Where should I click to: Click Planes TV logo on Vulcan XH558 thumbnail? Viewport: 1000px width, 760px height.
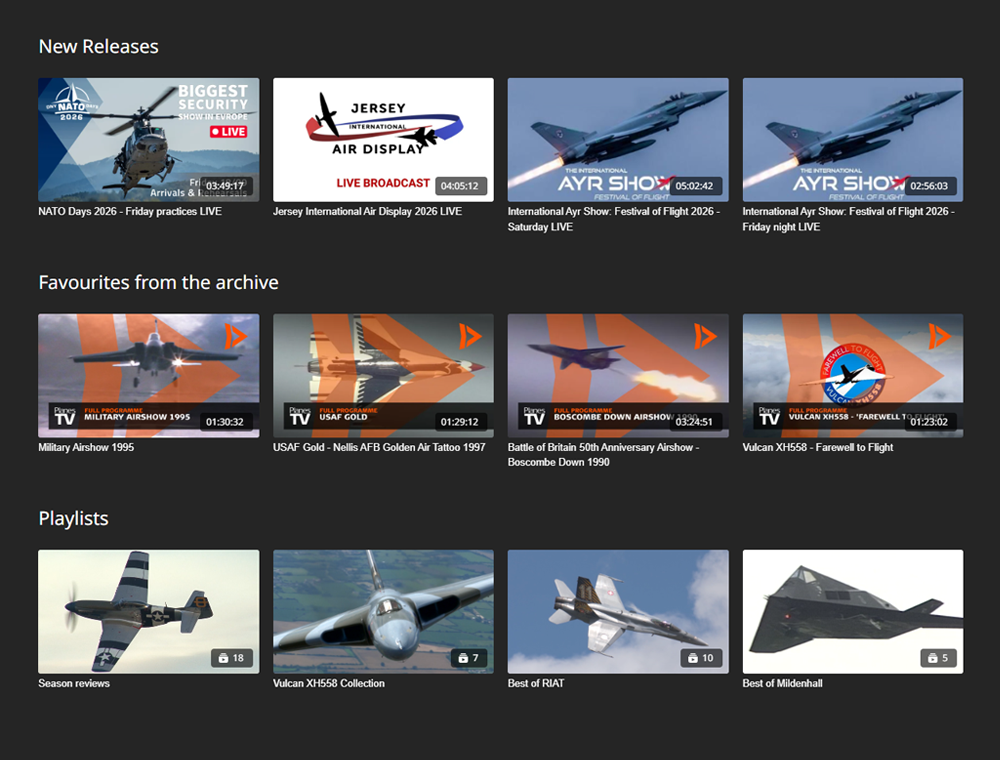(x=768, y=416)
